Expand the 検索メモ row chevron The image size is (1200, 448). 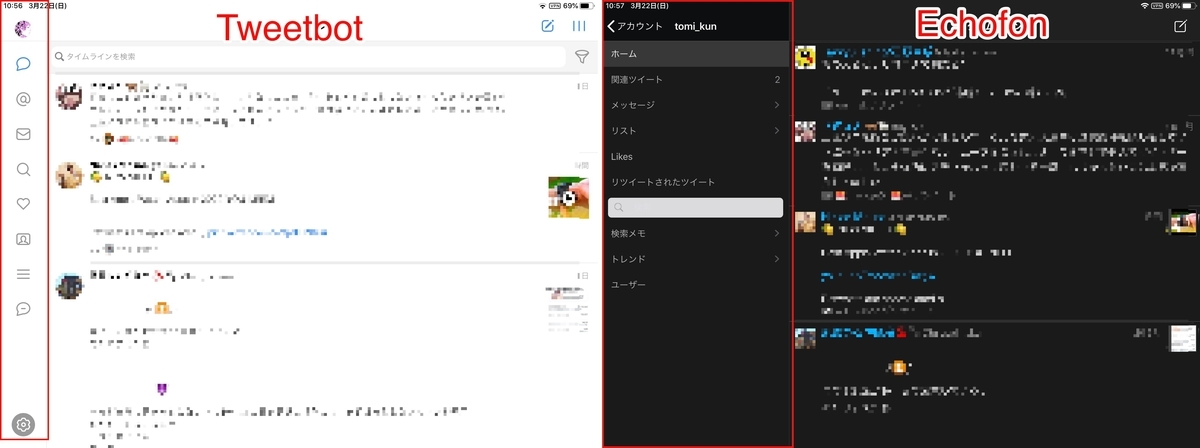point(777,233)
